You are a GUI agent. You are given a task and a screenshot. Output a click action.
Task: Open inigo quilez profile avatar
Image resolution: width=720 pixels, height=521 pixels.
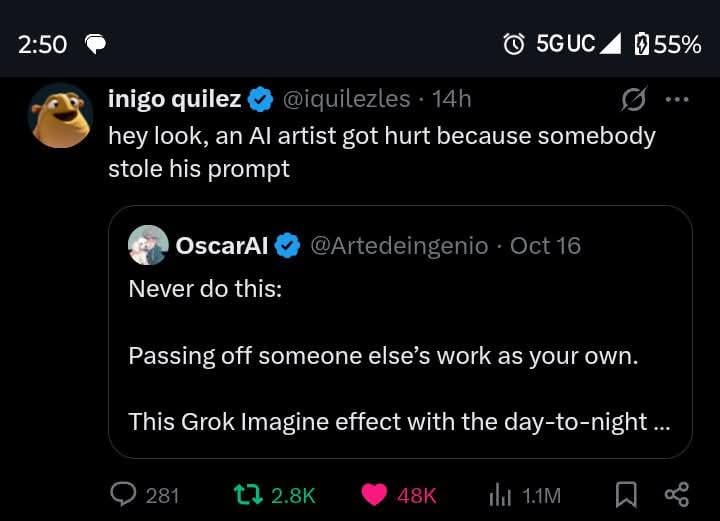click(60, 115)
